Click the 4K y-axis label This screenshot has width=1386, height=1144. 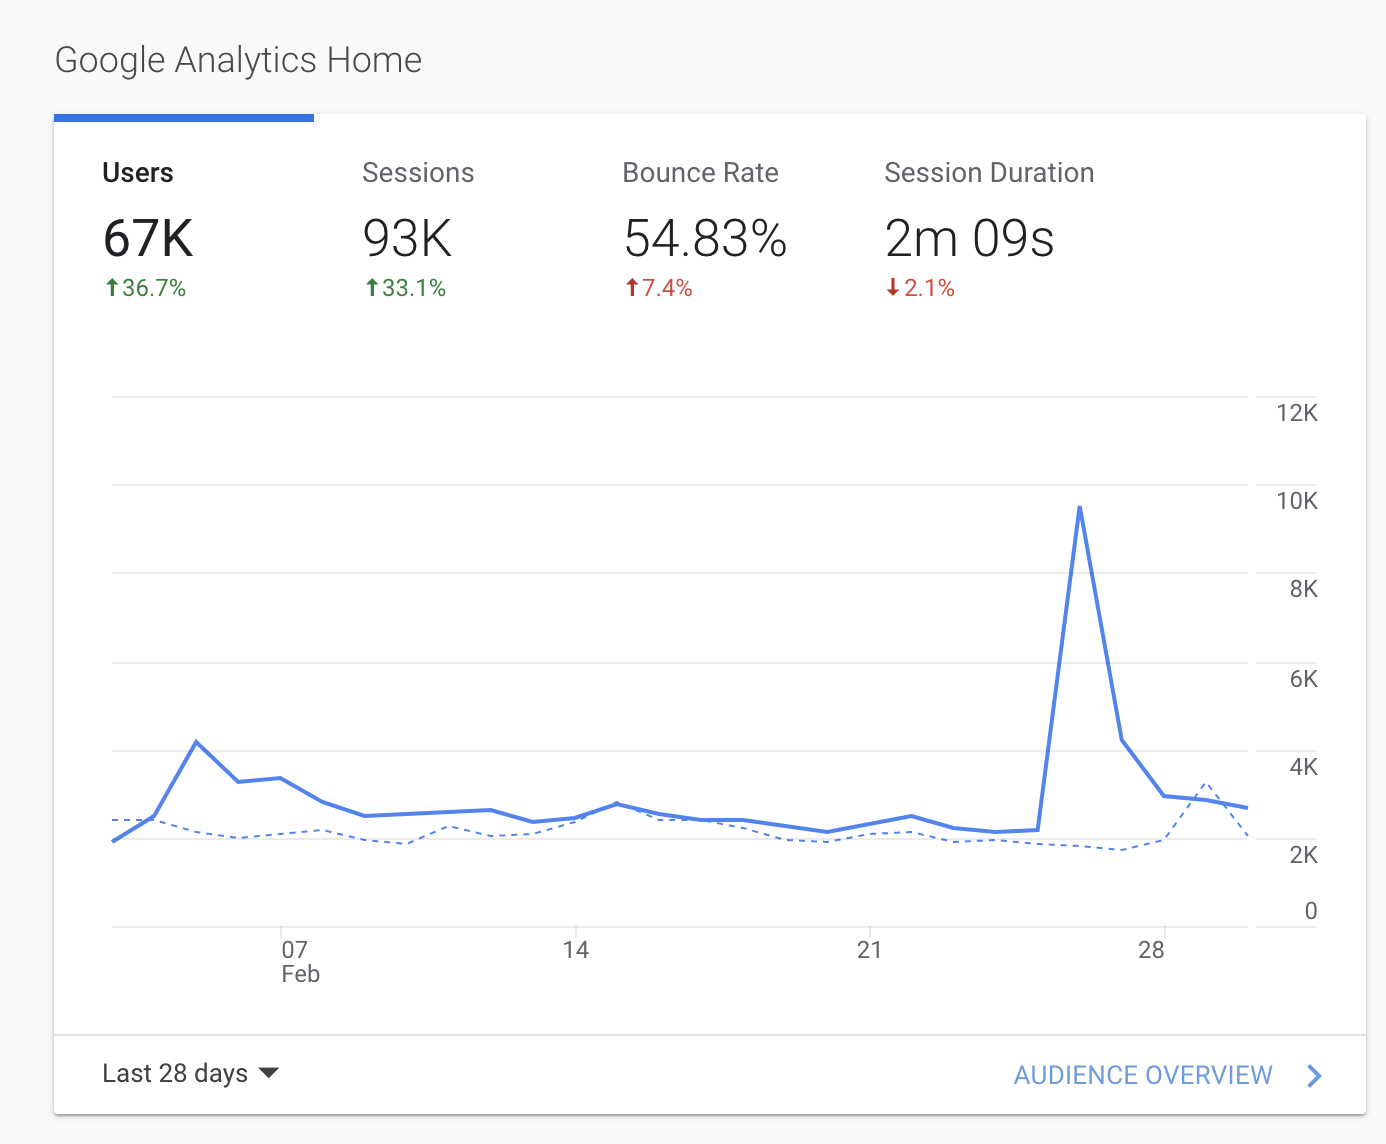pos(1304,767)
